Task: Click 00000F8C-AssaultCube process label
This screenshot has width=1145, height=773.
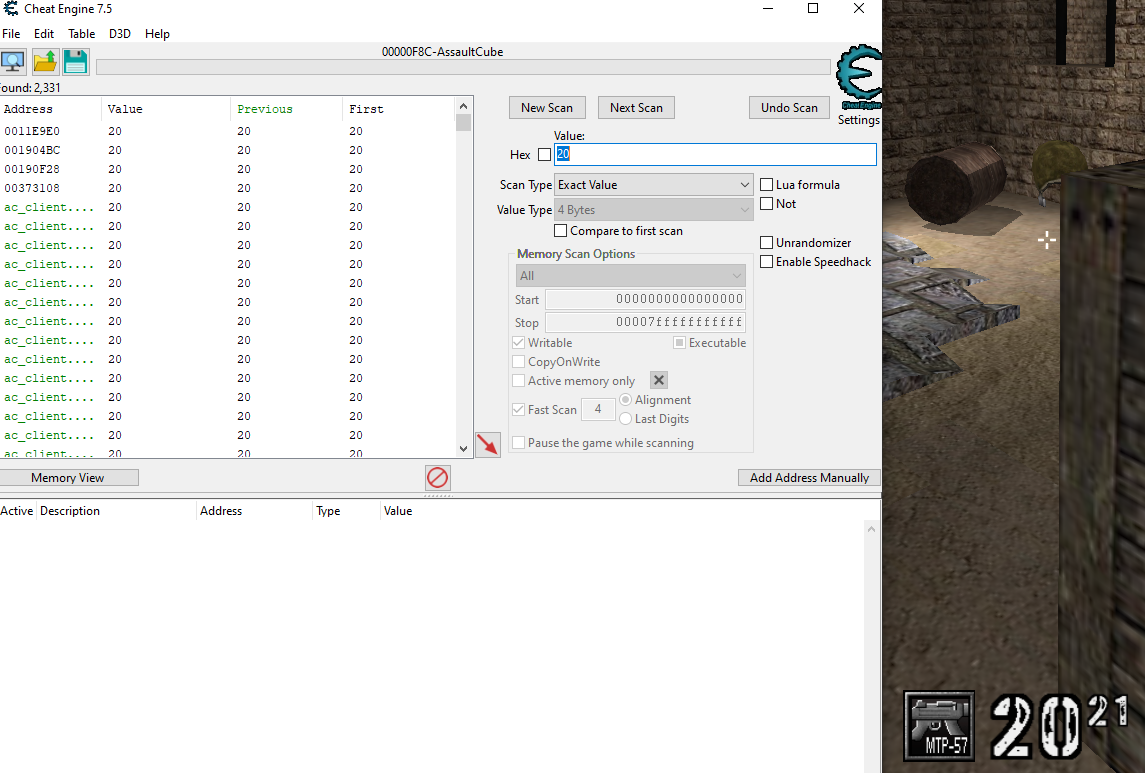Action: point(443,52)
